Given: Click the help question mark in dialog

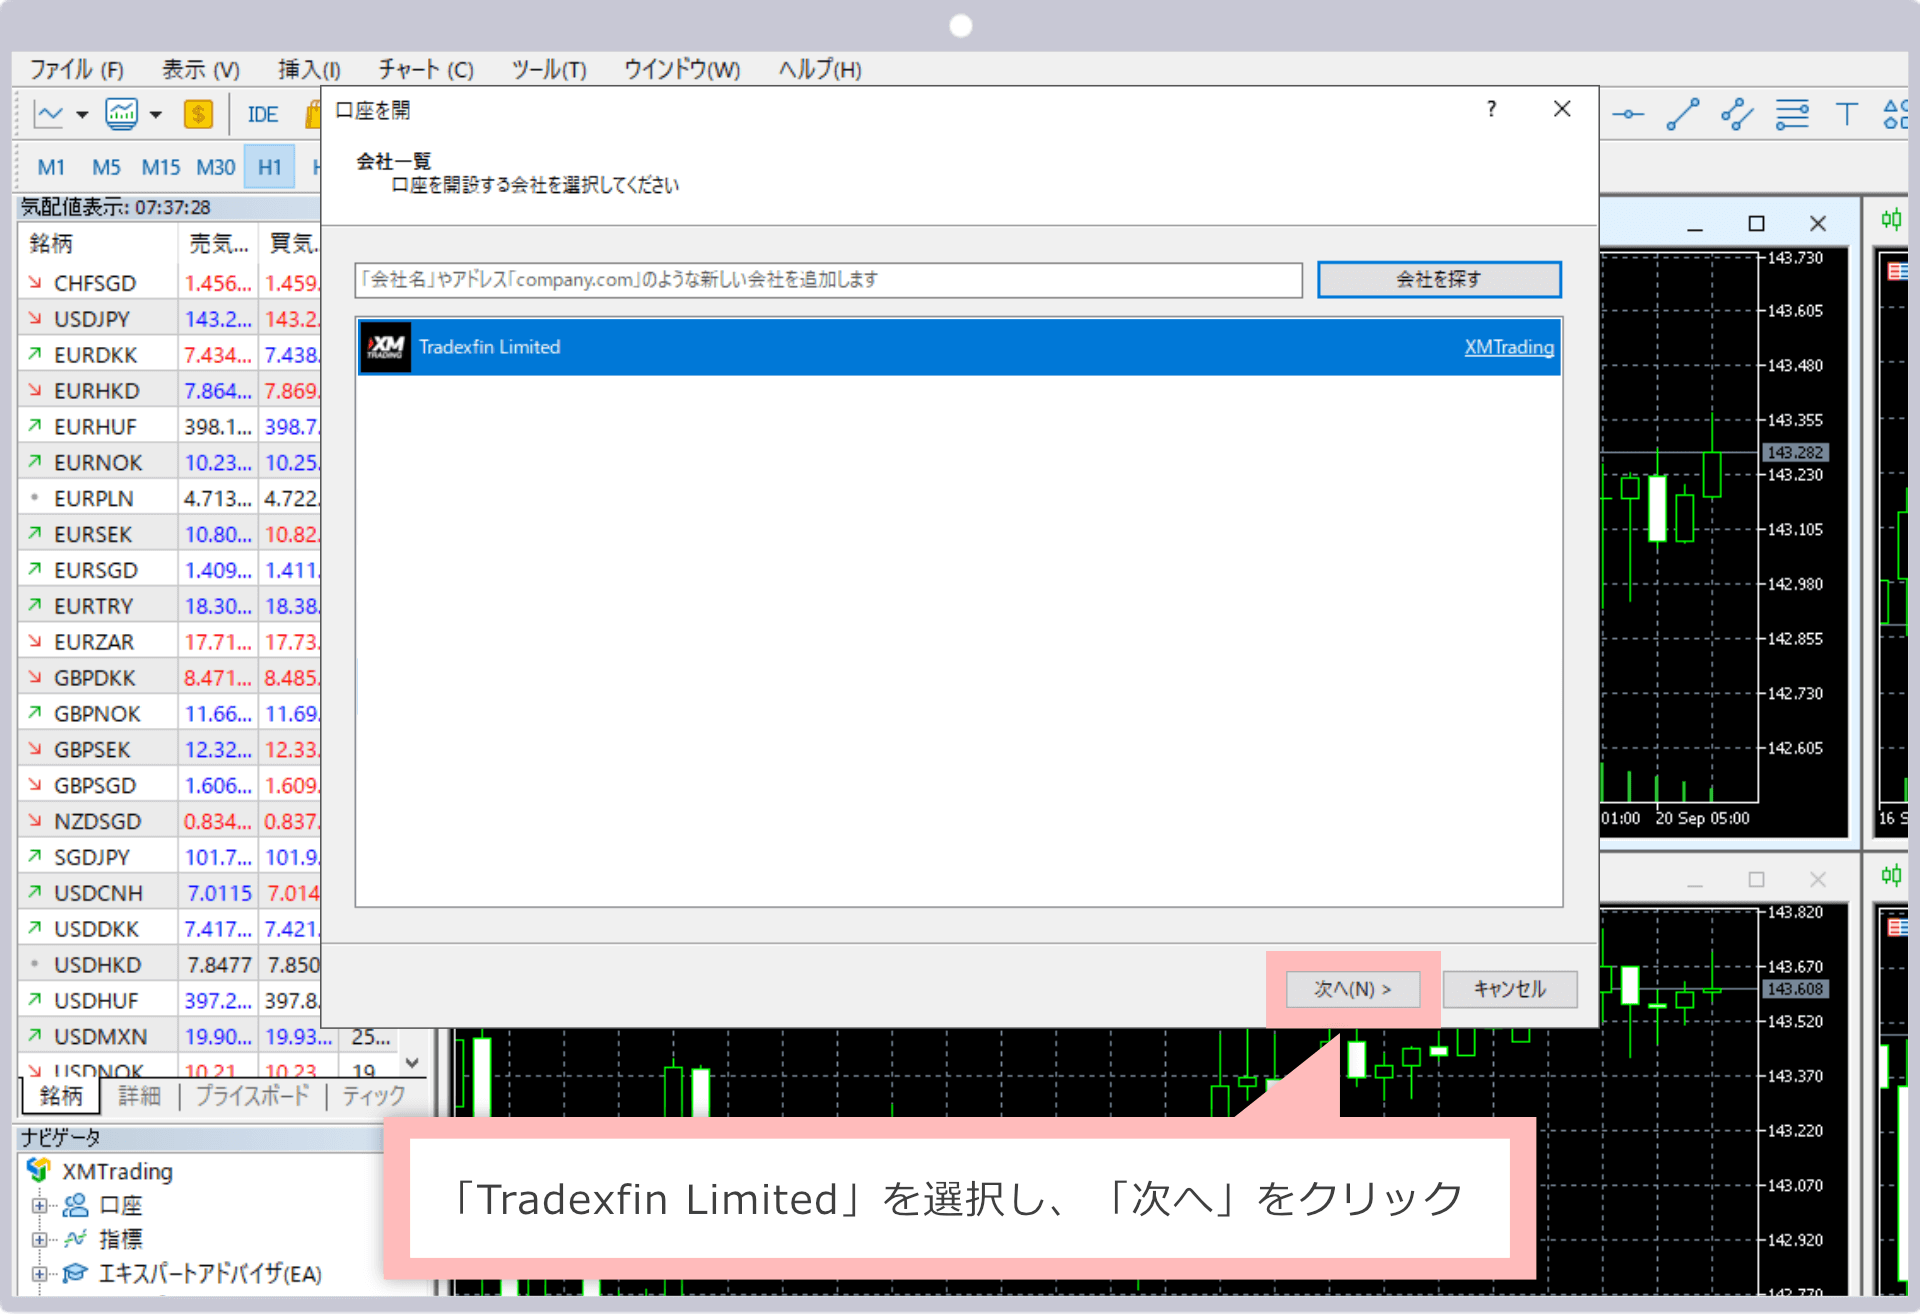Looking at the screenshot, I should point(1491,109).
